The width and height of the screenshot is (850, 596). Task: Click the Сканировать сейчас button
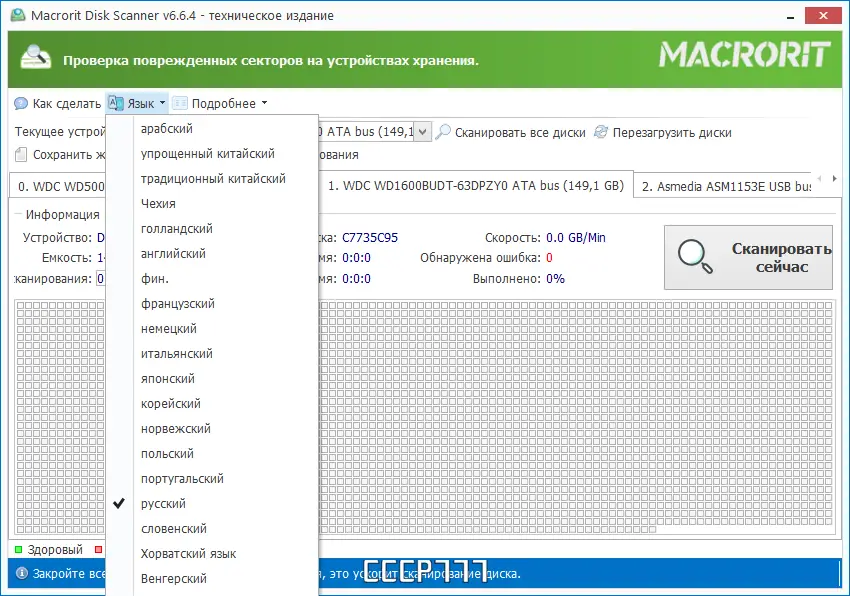coord(748,257)
